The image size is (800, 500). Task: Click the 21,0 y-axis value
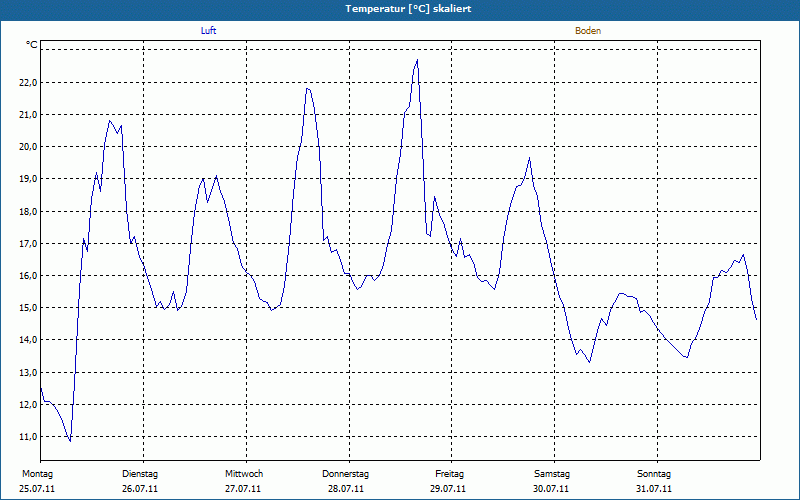tap(28, 114)
